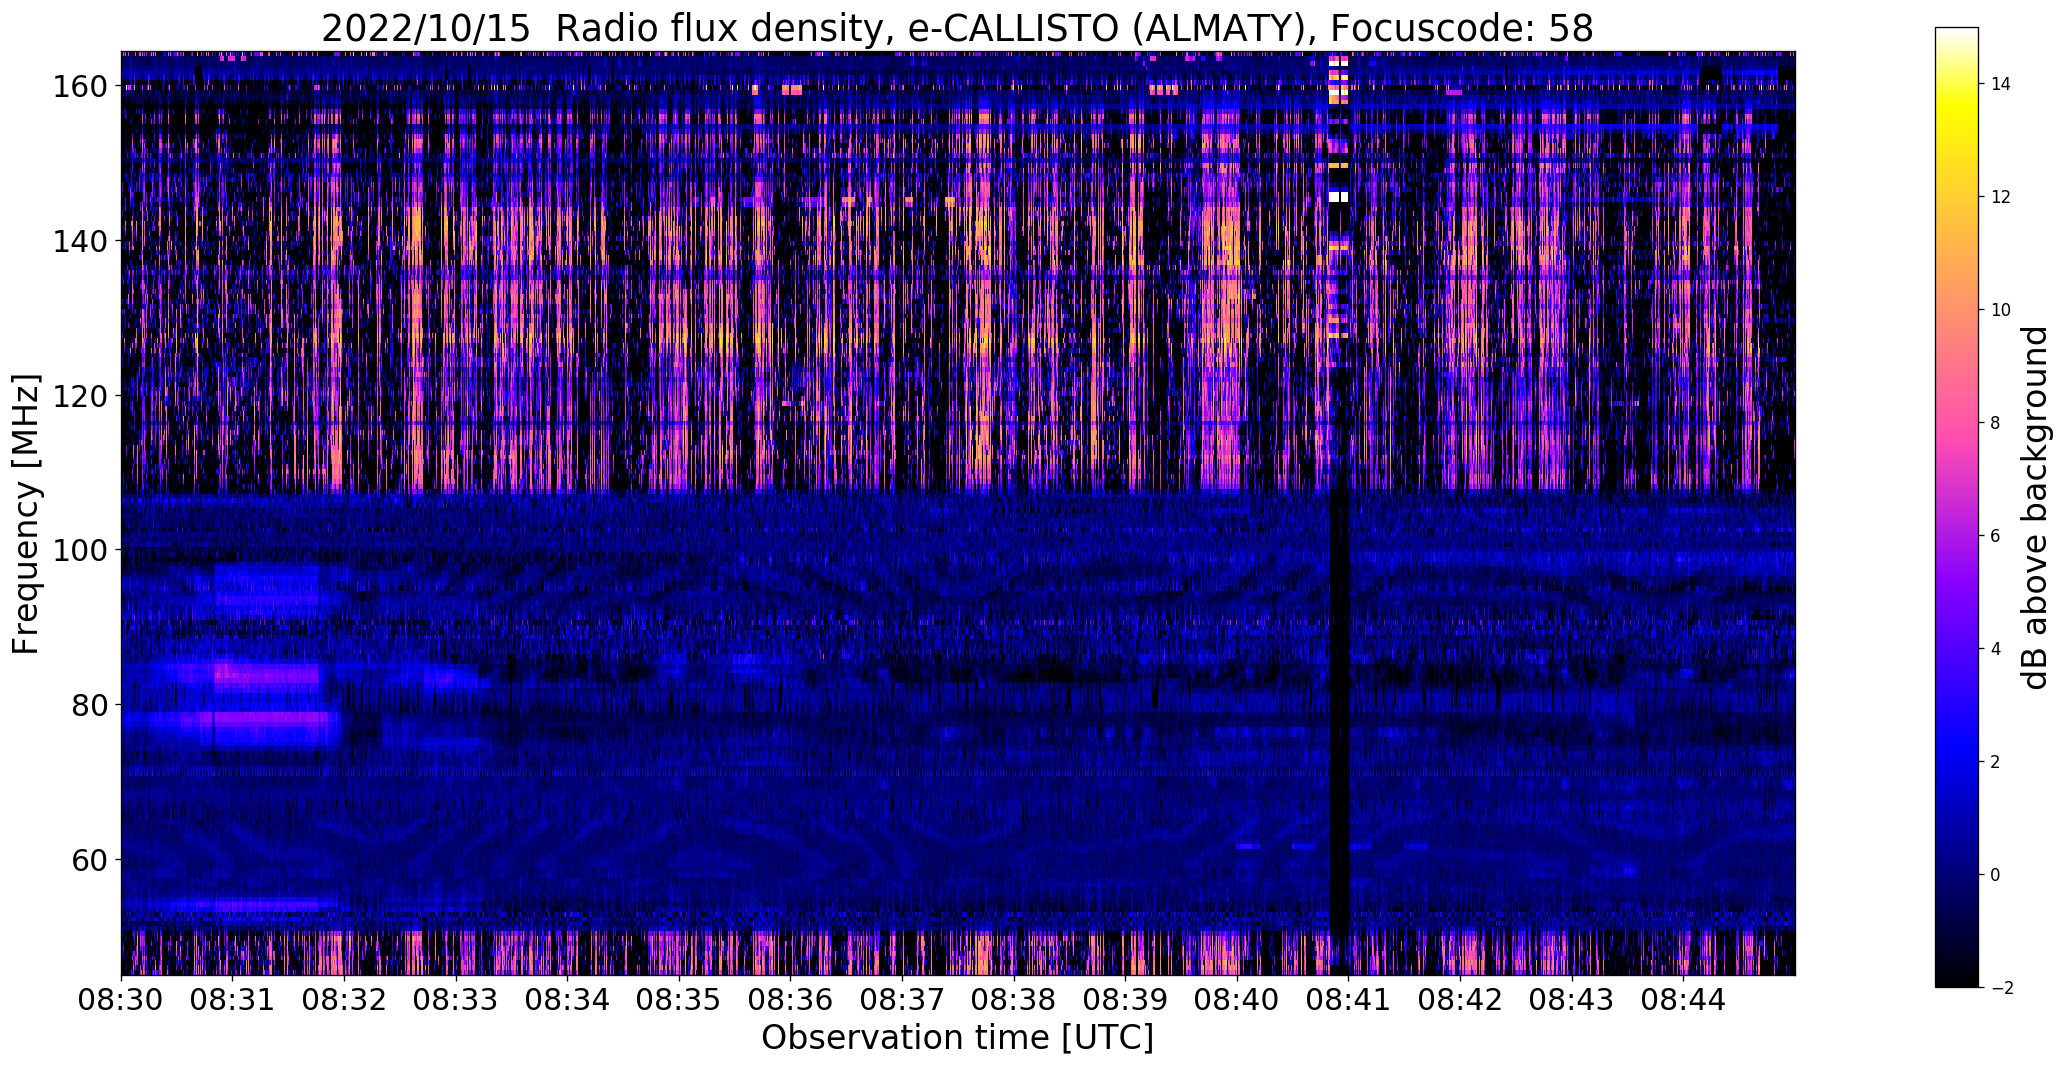The width and height of the screenshot is (2066, 1067).
Task: Click the colorbar tick label 14
Action: tap(2001, 84)
